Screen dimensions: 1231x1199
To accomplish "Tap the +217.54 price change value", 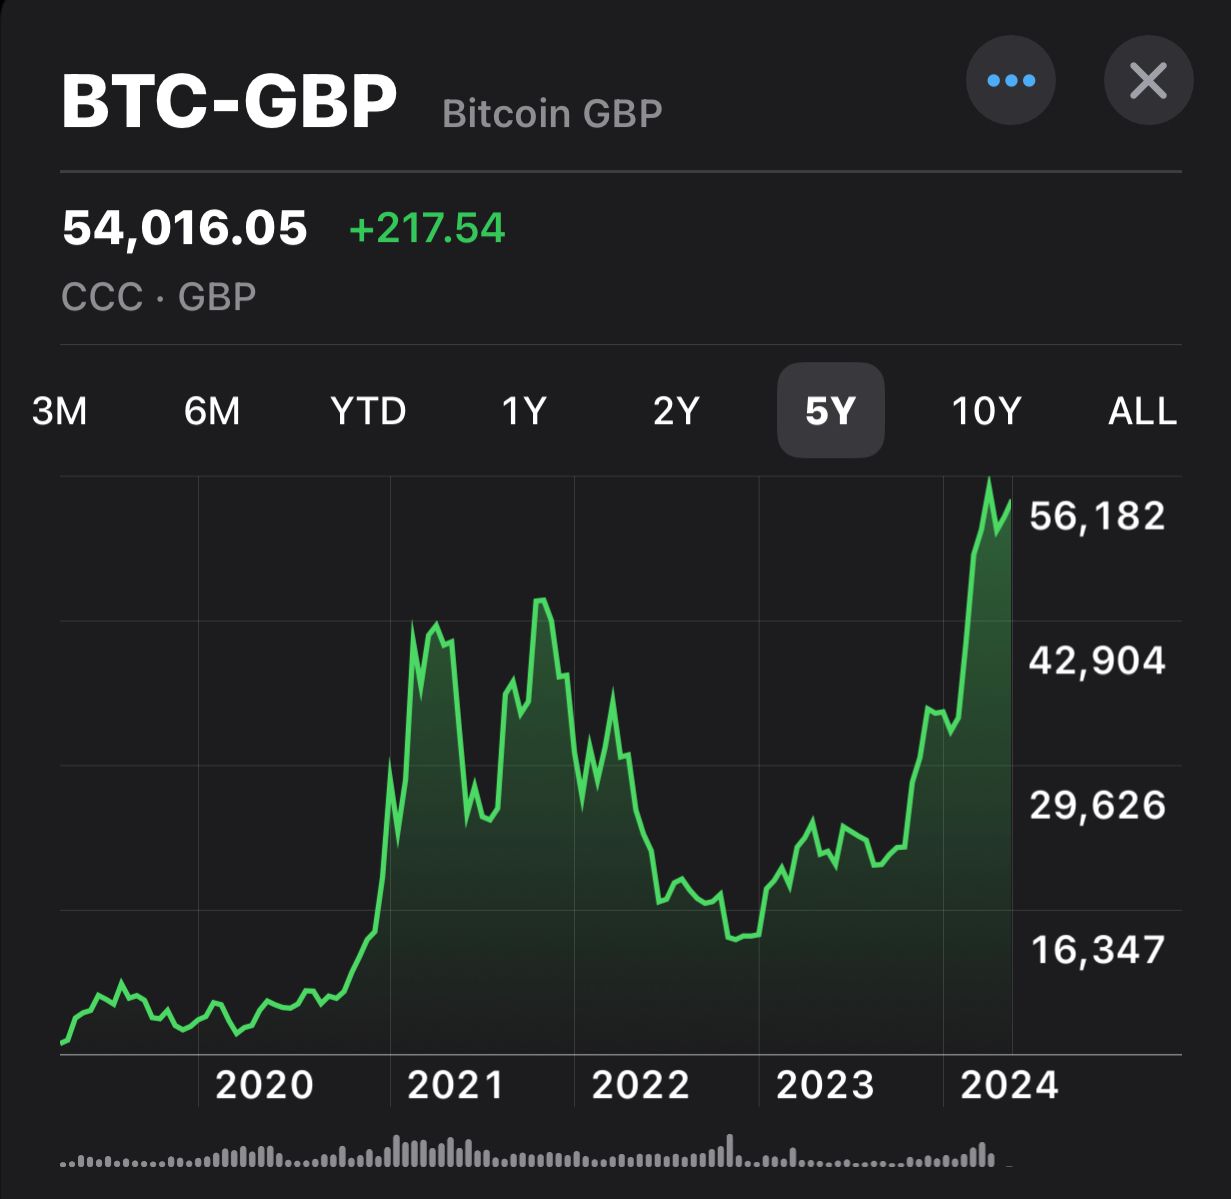I will coord(427,228).
